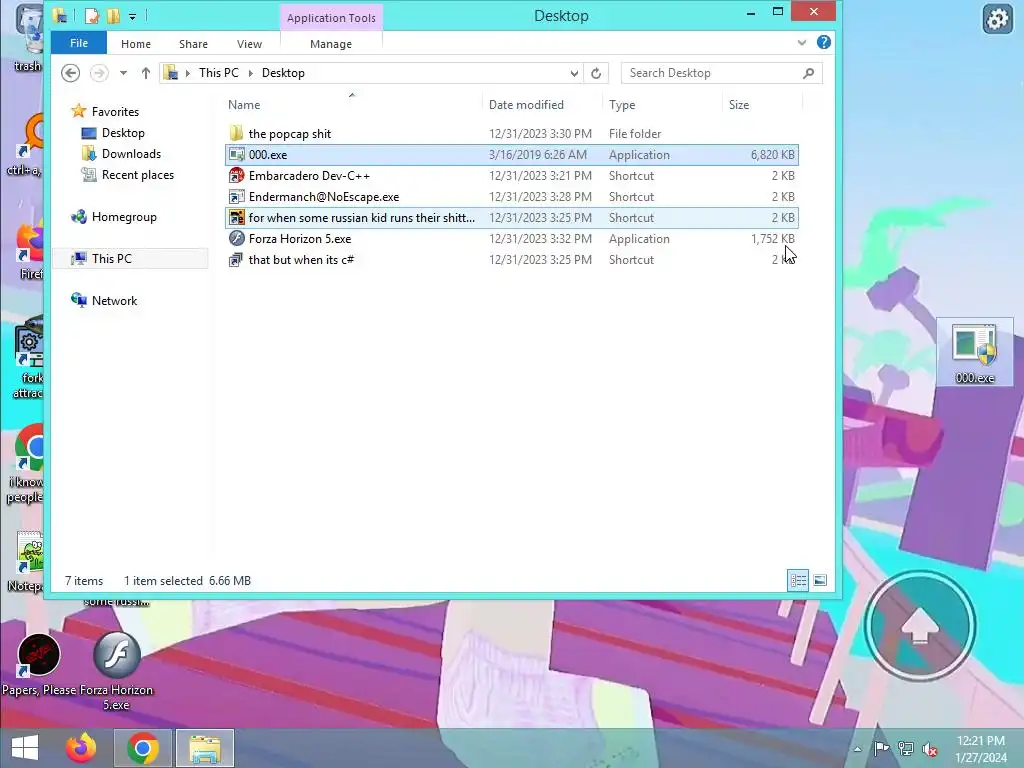The width and height of the screenshot is (1024, 768).
Task: Launch Firefox from the taskbar
Action: click(x=81, y=748)
